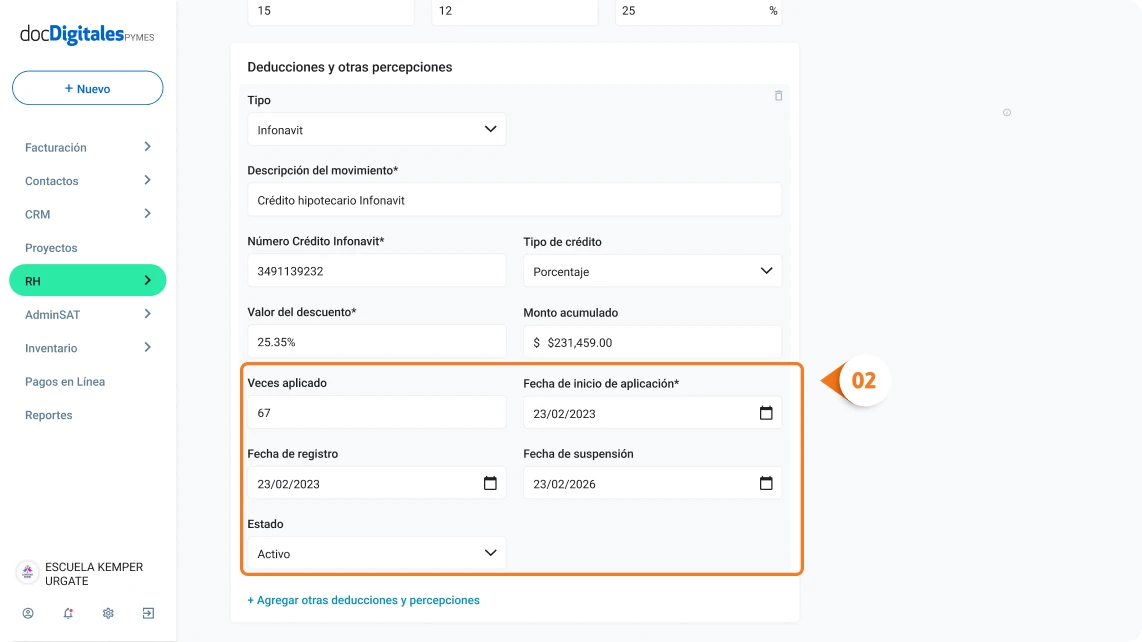Expand the RH chevron in sidebar

148,281
